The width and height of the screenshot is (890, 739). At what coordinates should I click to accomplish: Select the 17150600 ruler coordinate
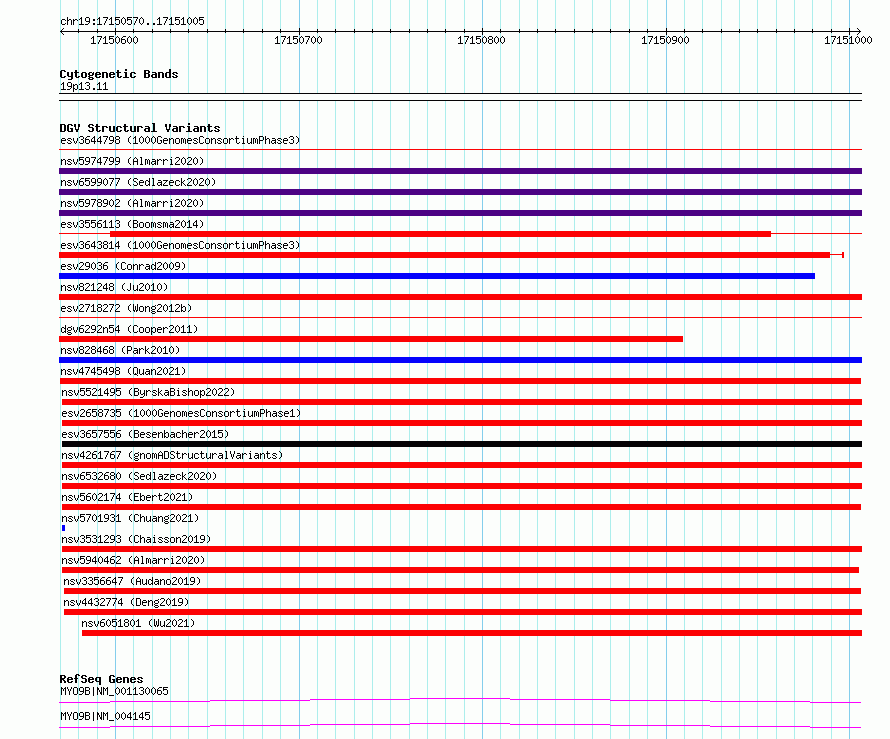click(114, 40)
